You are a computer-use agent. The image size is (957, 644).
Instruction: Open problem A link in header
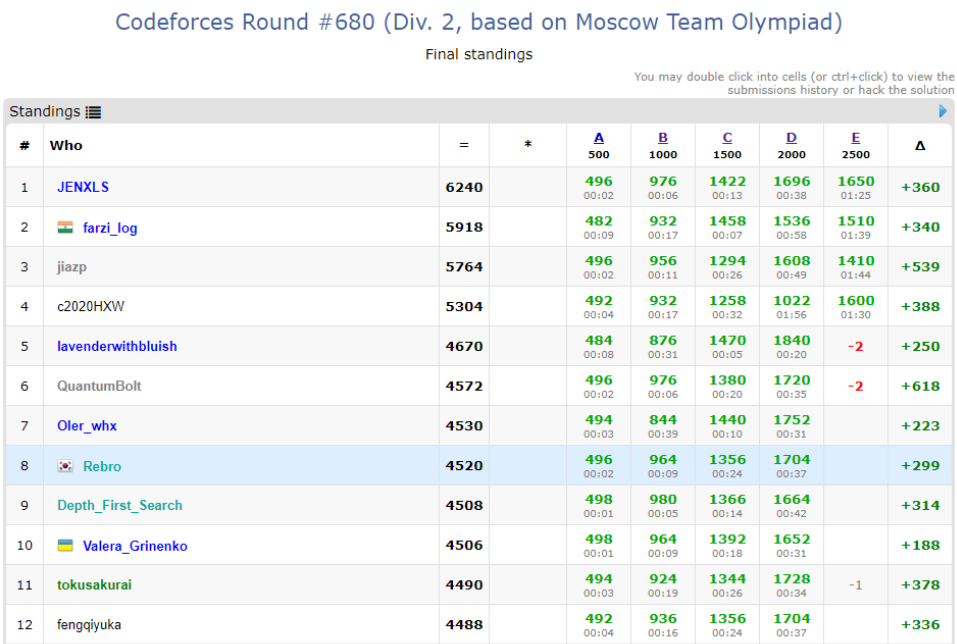pos(599,138)
